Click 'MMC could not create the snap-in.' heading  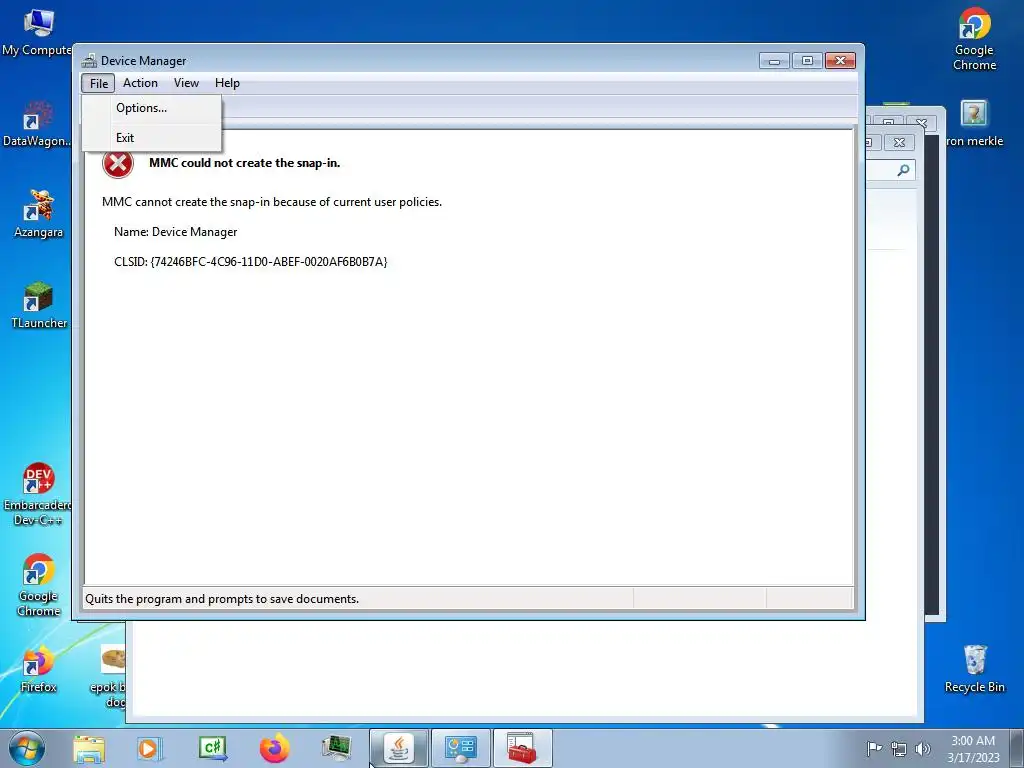click(244, 163)
